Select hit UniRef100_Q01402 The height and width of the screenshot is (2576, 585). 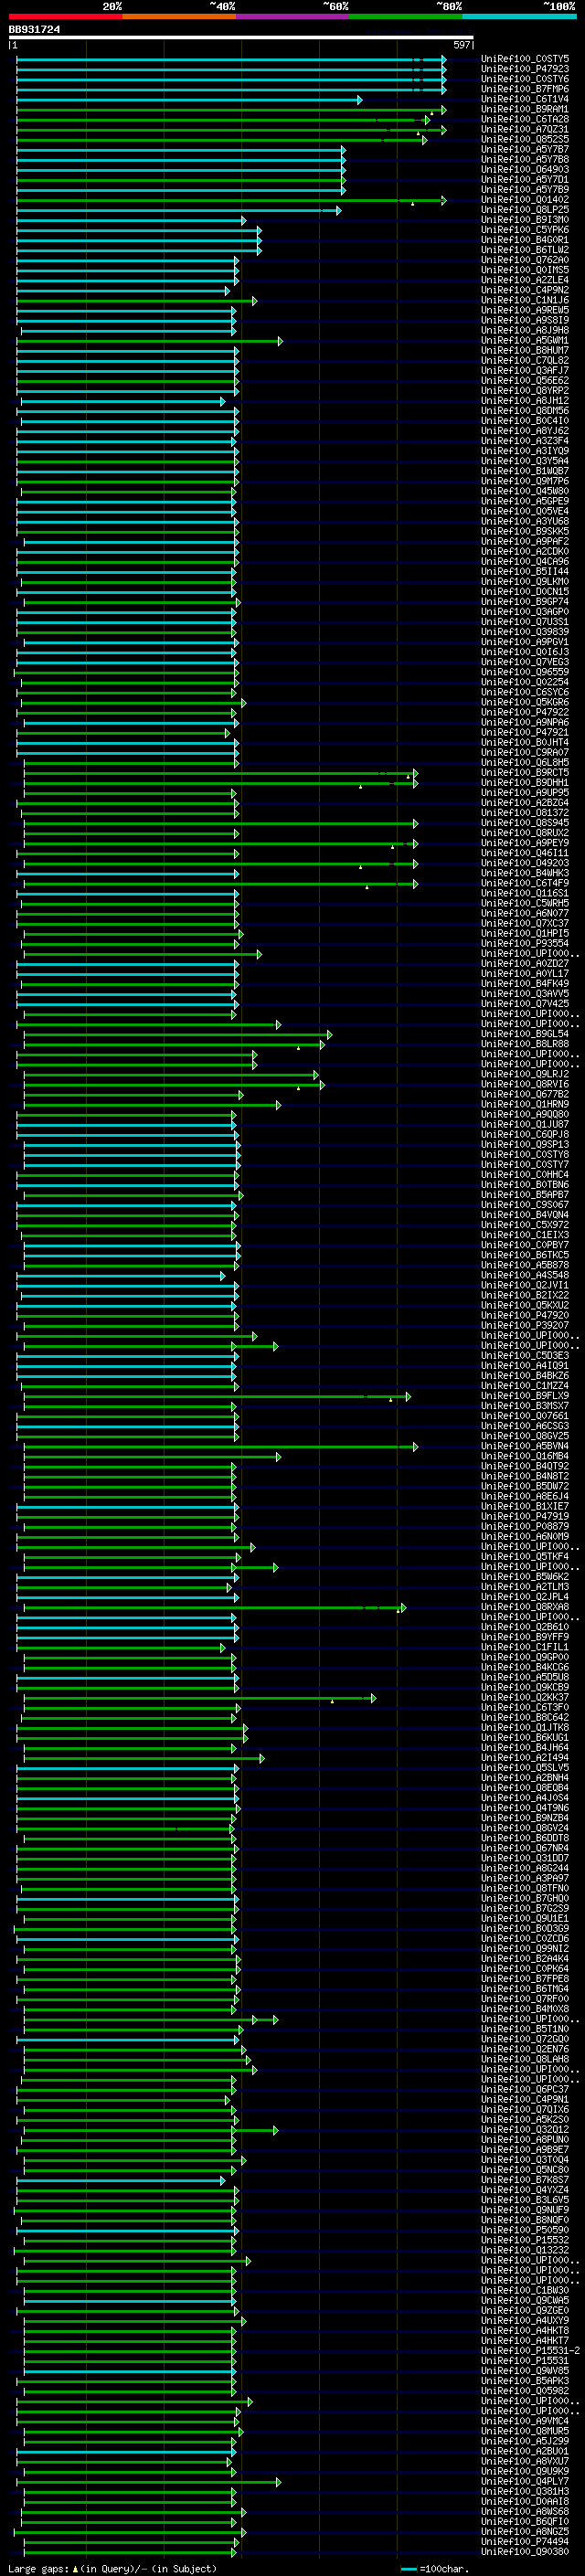tap(525, 200)
